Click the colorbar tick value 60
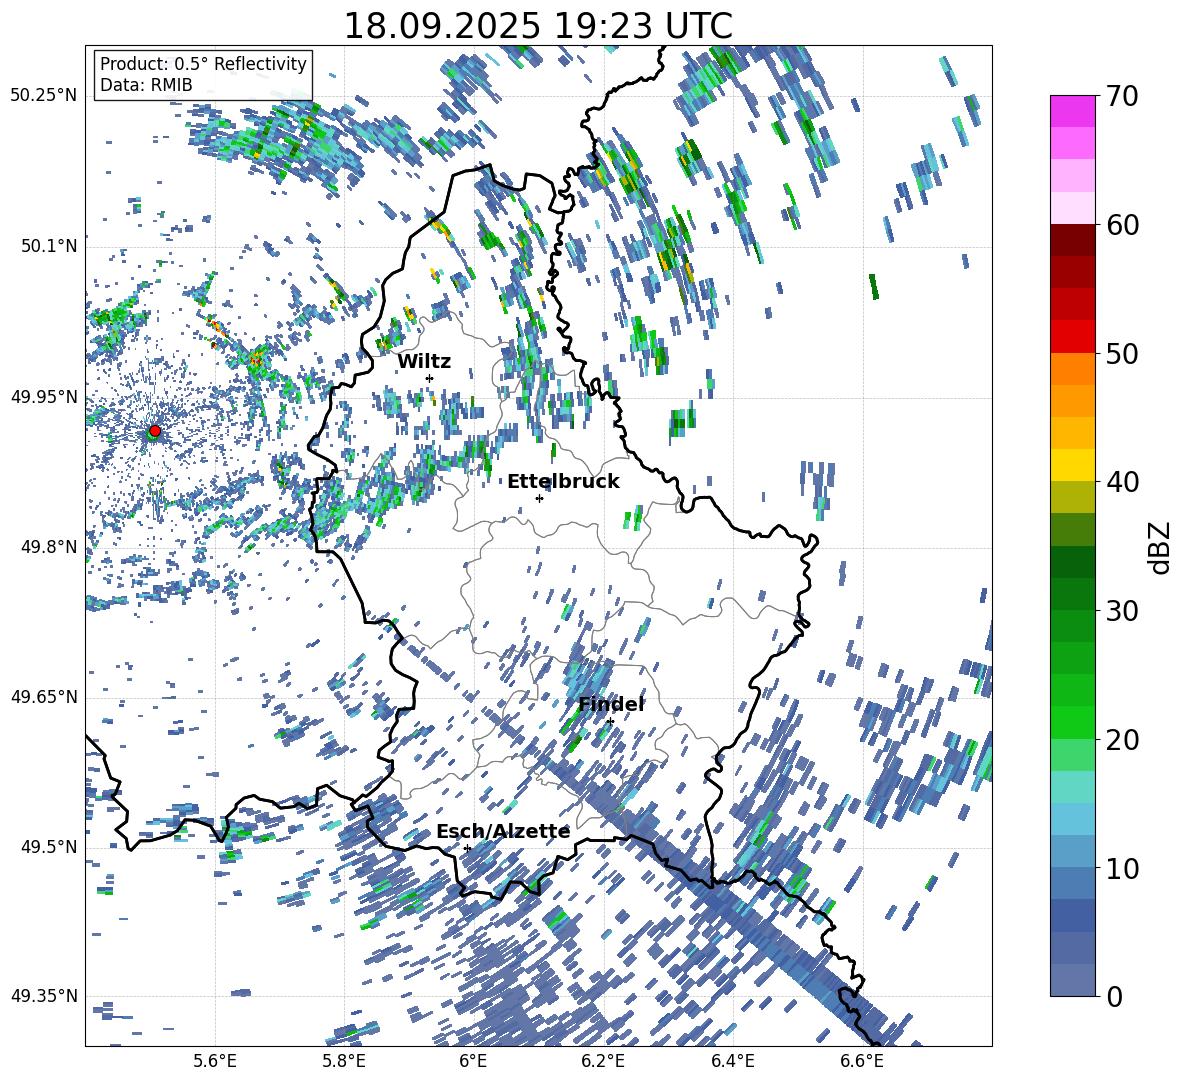 (x=1122, y=225)
